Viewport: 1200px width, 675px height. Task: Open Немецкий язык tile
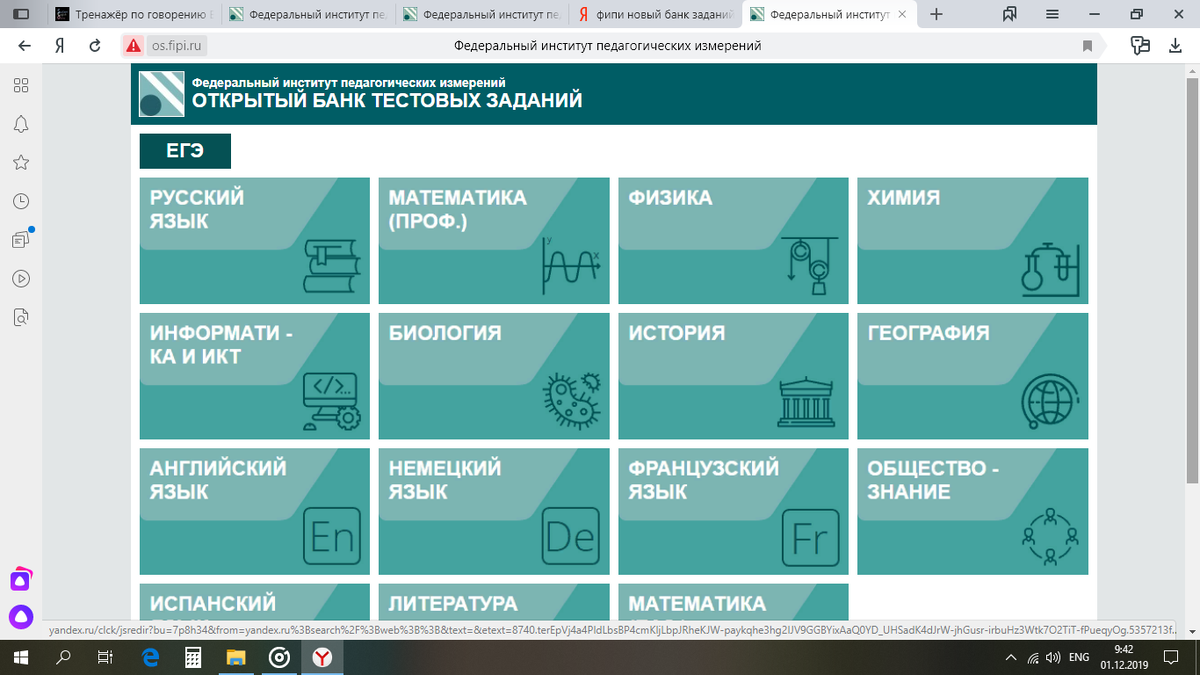(494, 511)
